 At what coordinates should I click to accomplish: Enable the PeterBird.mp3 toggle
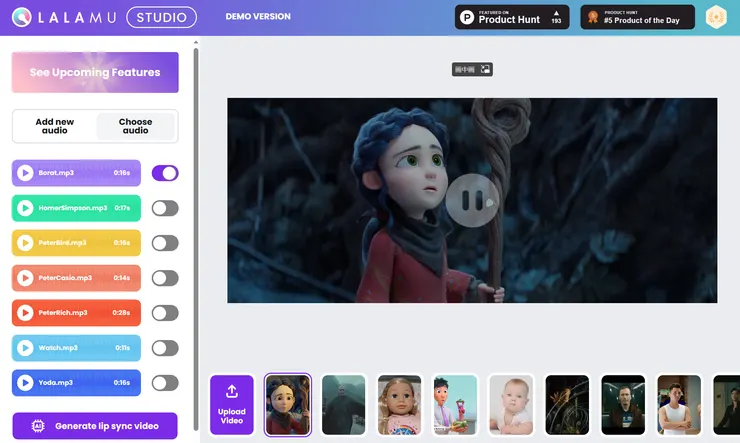click(165, 243)
